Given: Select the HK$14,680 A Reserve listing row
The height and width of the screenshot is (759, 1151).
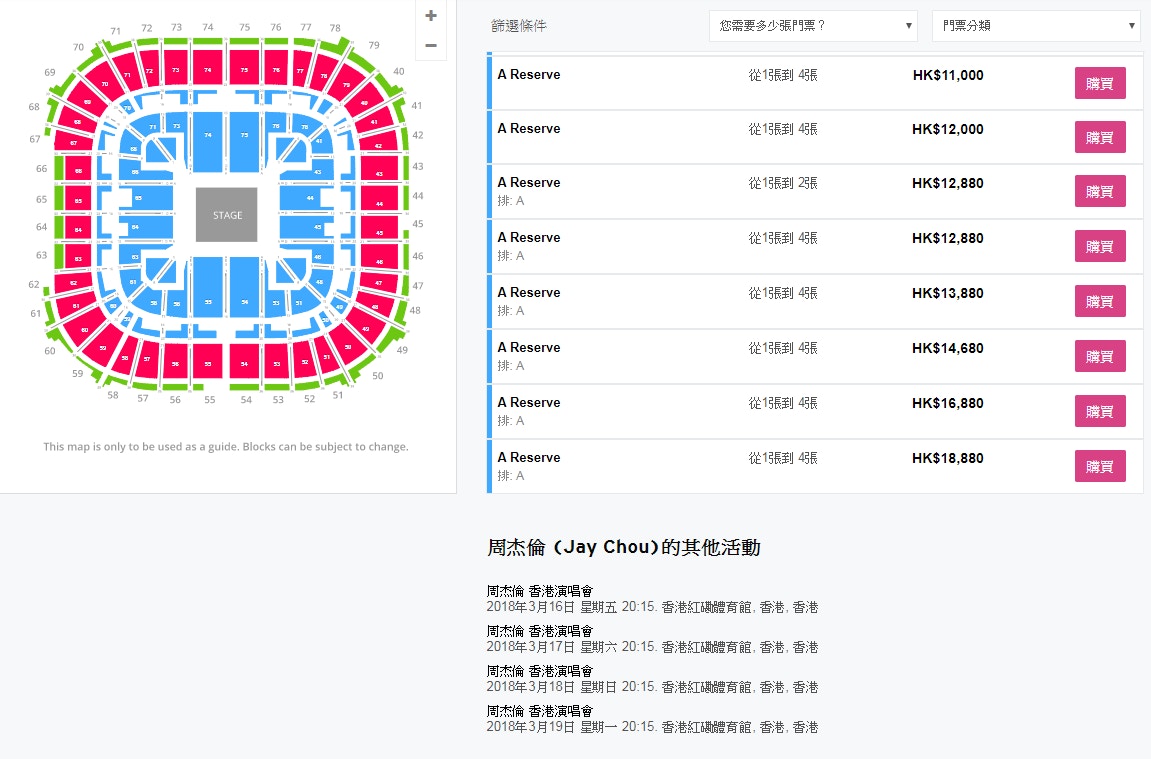Looking at the screenshot, I should click(x=815, y=357).
